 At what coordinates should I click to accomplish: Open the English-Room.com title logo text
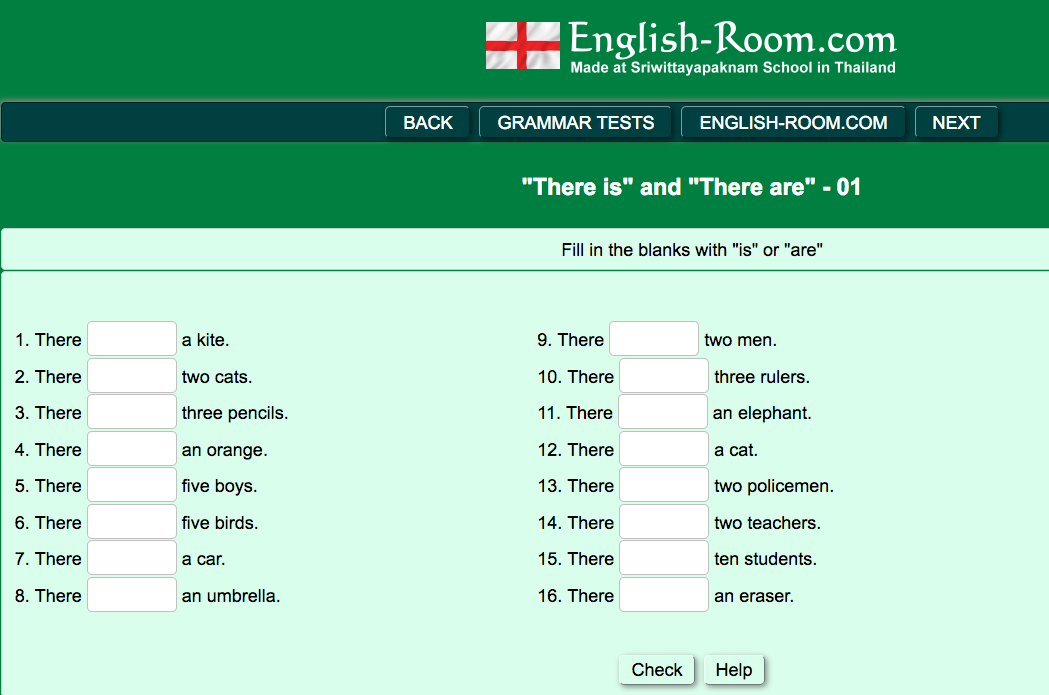(733, 39)
